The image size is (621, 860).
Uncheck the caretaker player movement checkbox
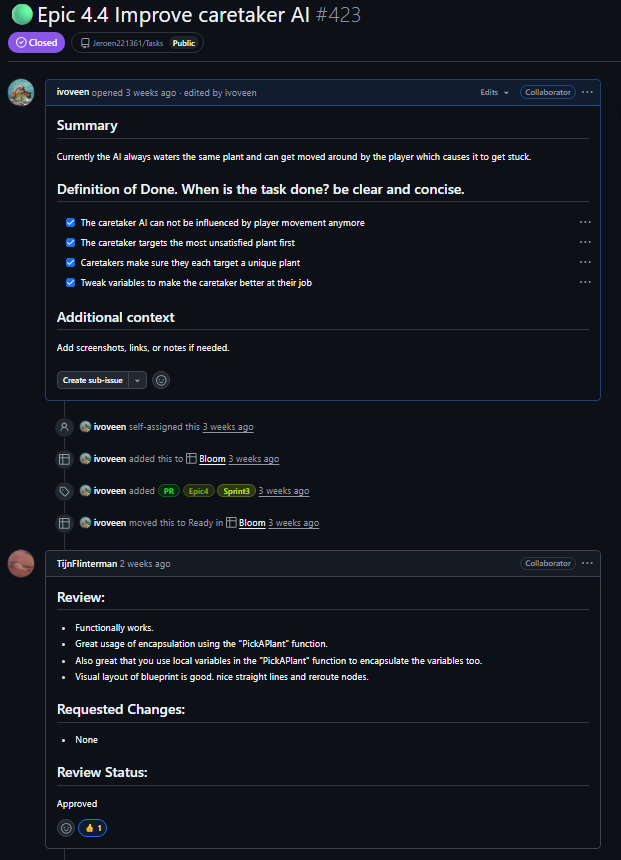70,222
